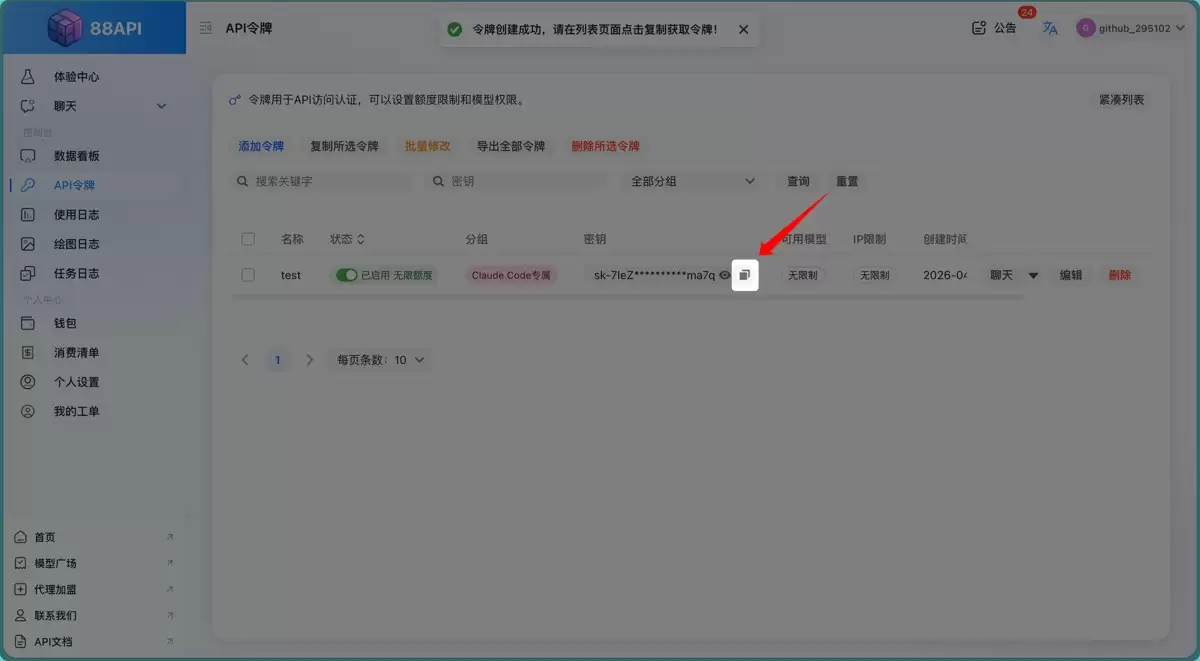Copy the token with the copy icon
The image size is (1200, 661).
(745, 275)
